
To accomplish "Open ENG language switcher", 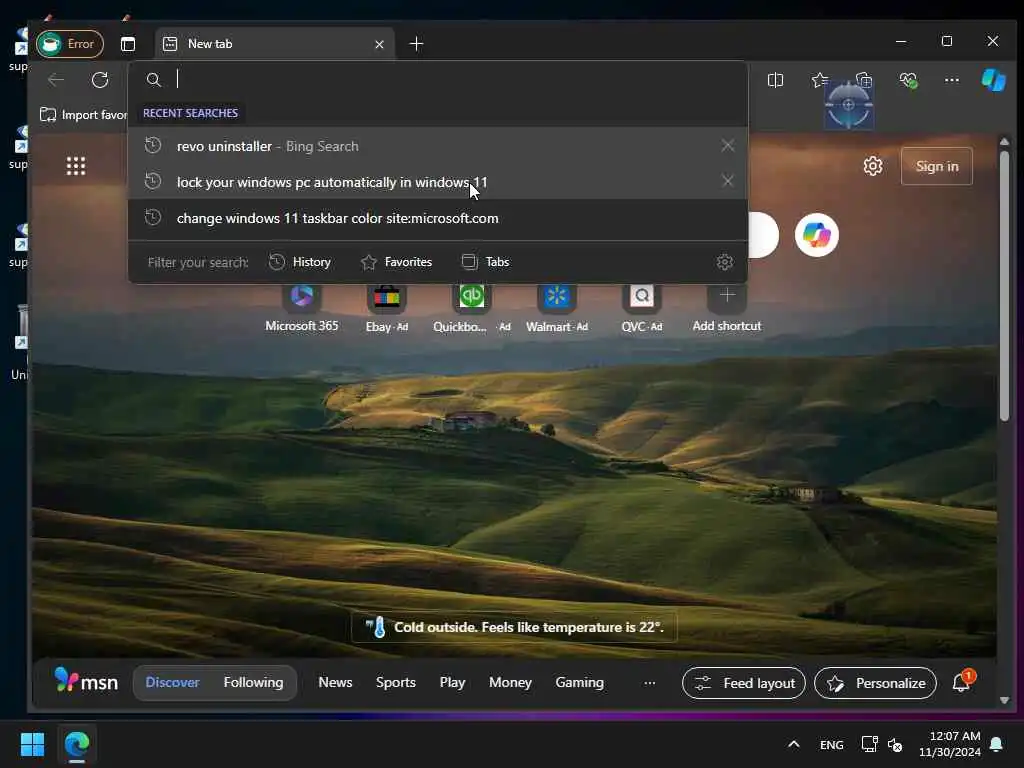I will (x=831, y=744).
